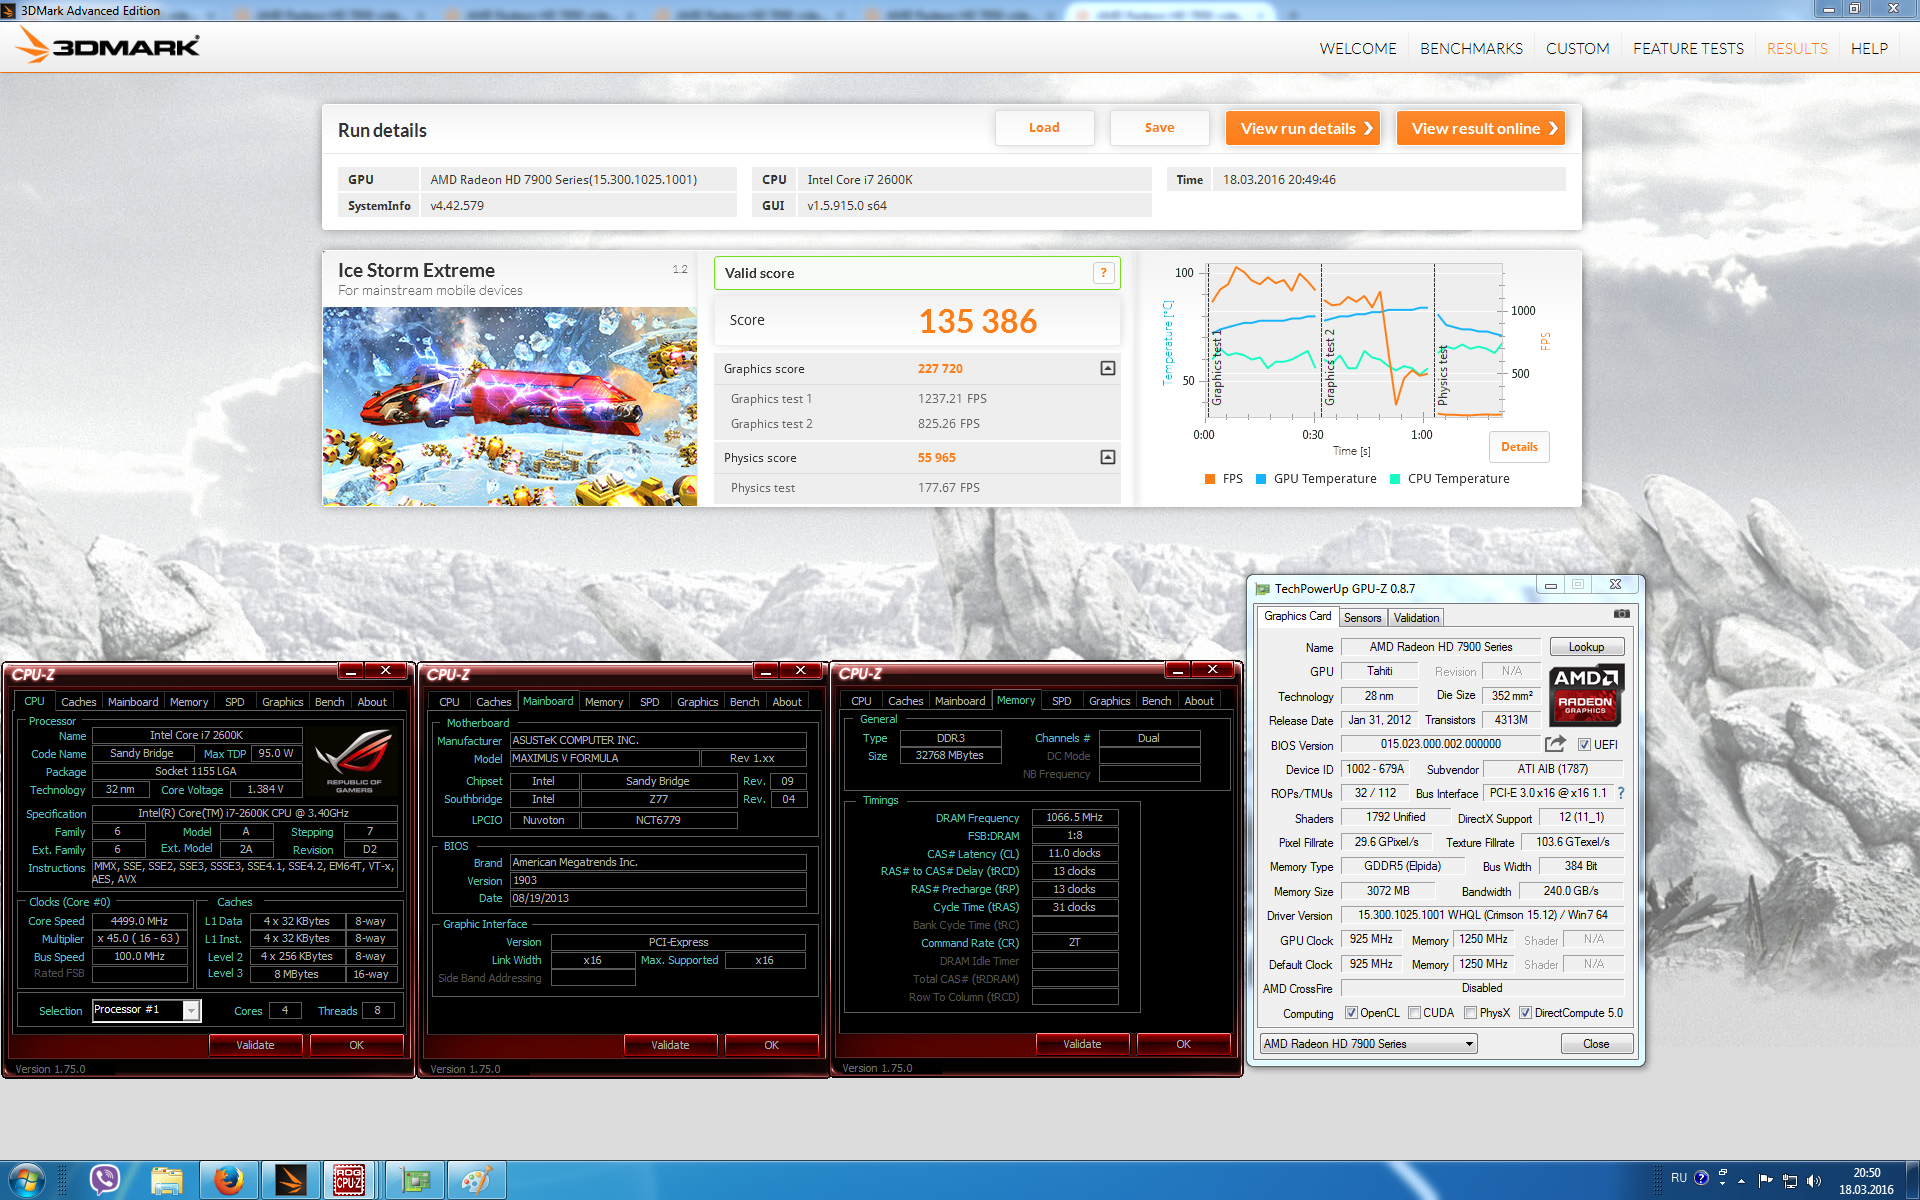The width and height of the screenshot is (1920, 1200).
Task: Click the ROG CPU-Z taskbar icon
Action: click(x=349, y=1180)
